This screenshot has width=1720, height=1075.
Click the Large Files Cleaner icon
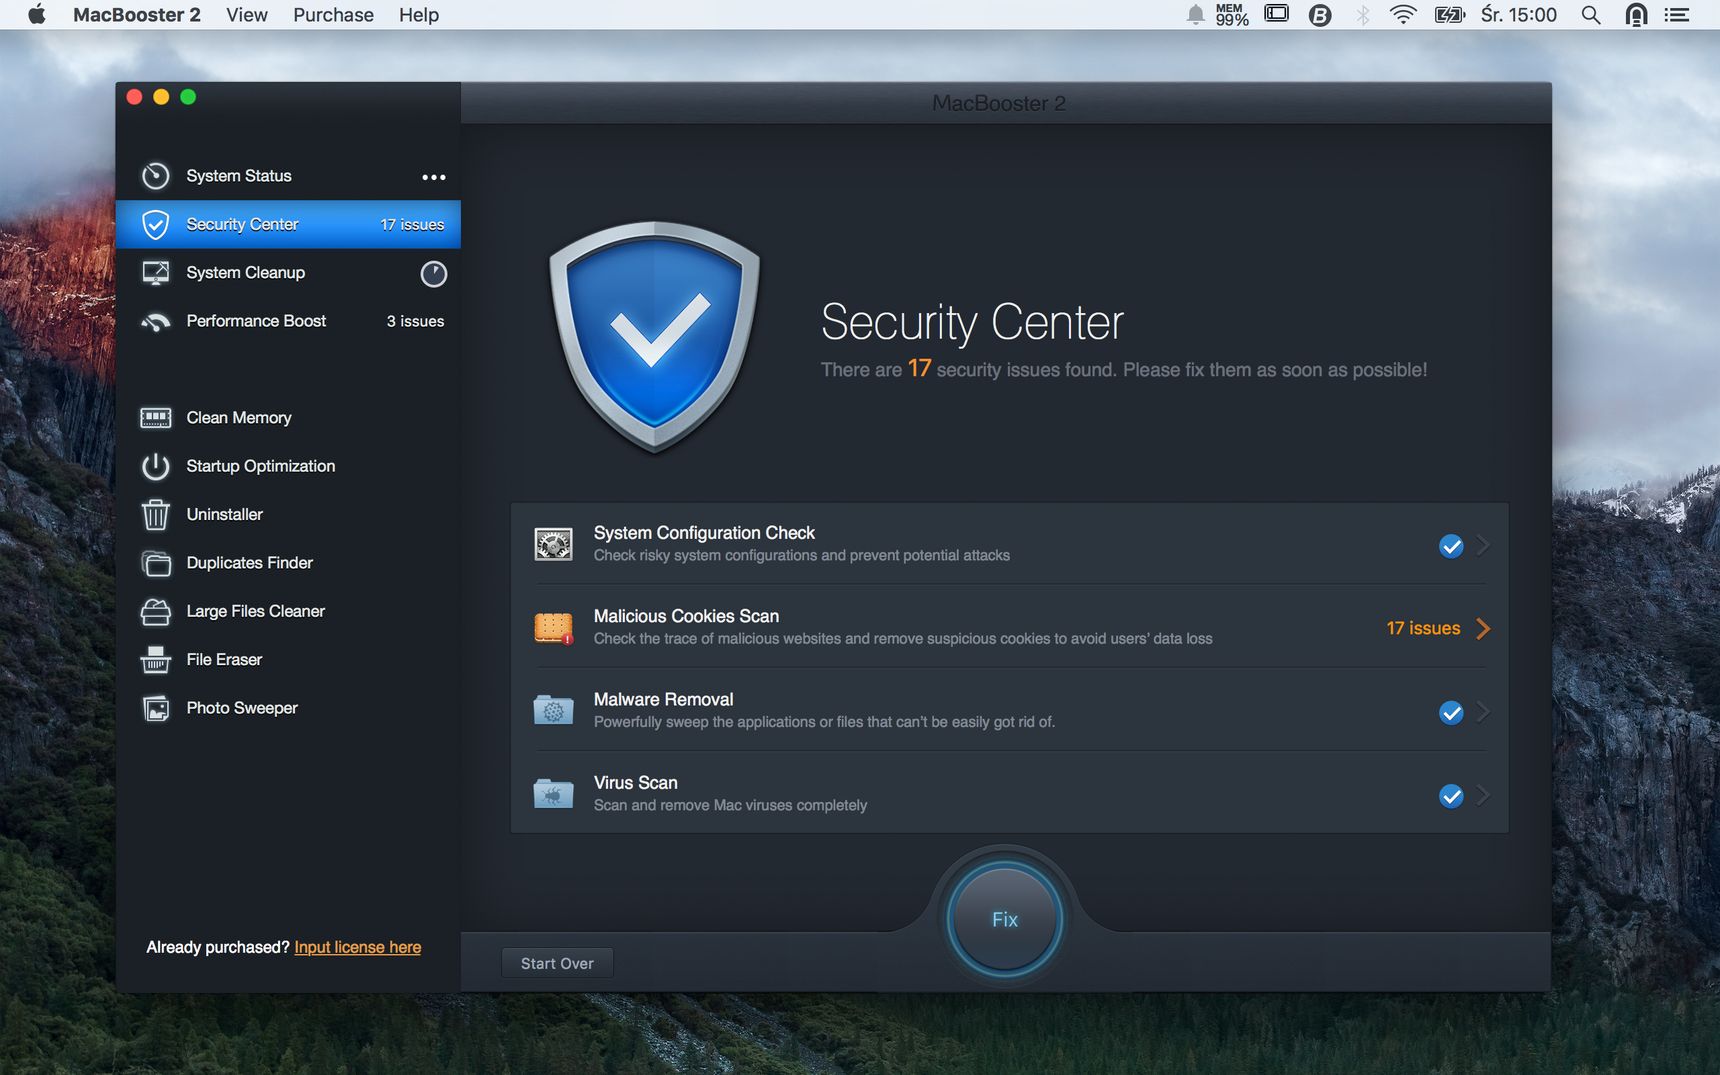(155, 611)
